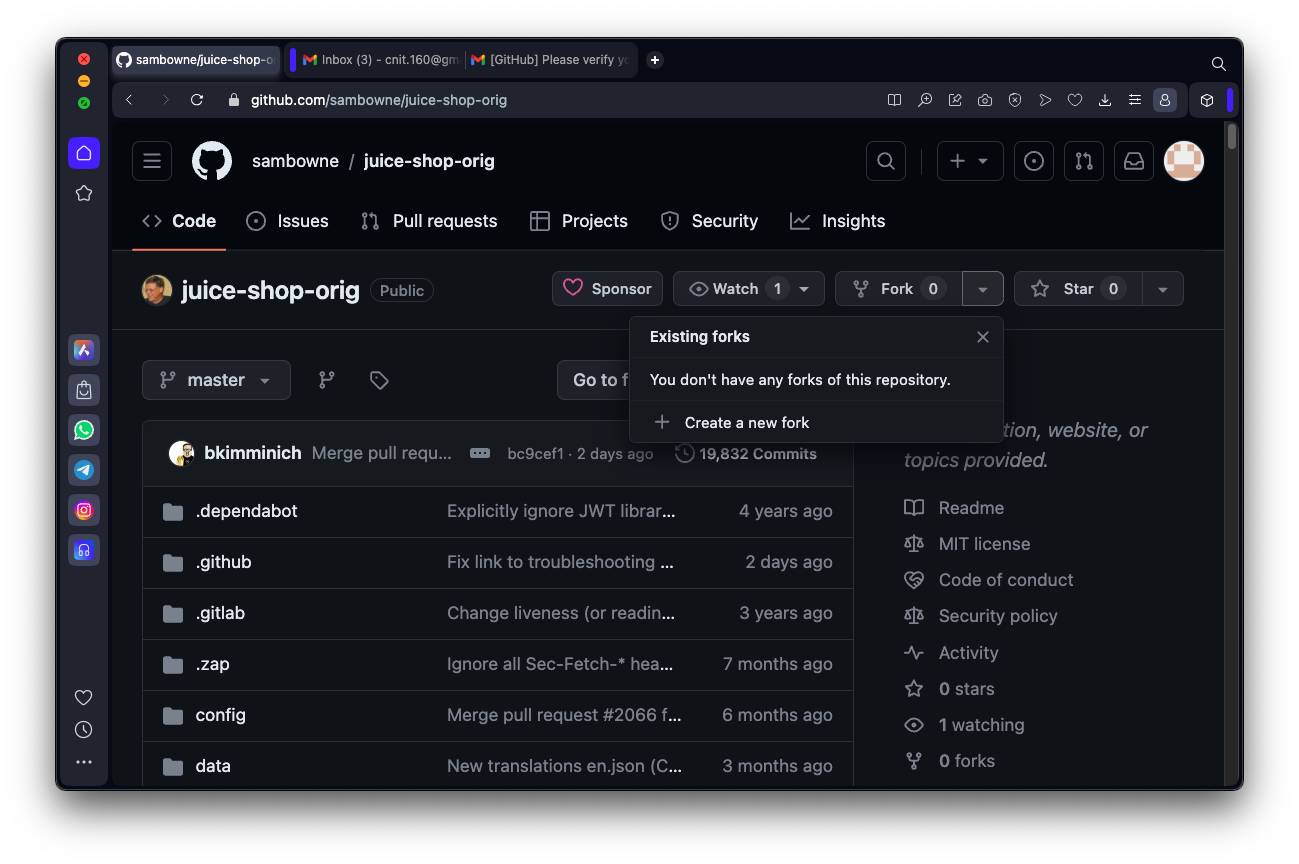Click the zoom magnifier icon in address bar
This screenshot has height=864, width=1299.
point(925,100)
